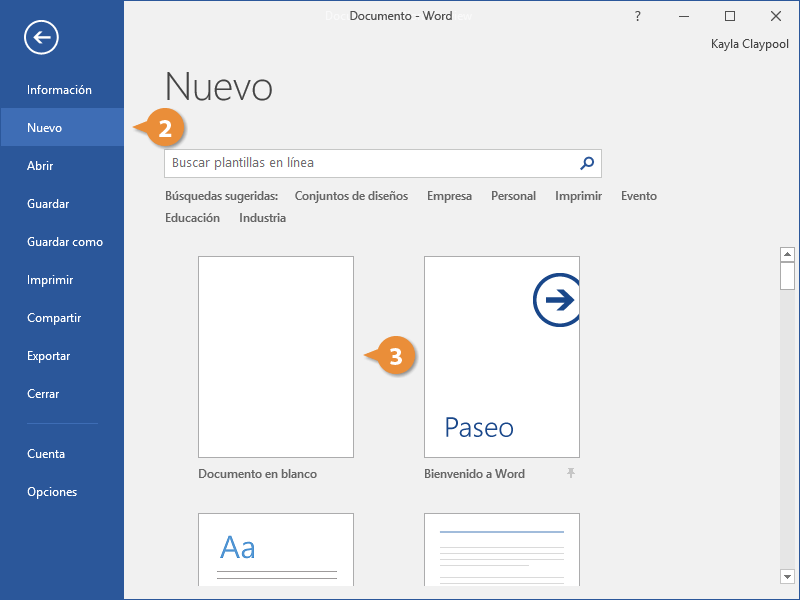Click the magnifier search icon
The image size is (800, 600).
click(587, 163)
